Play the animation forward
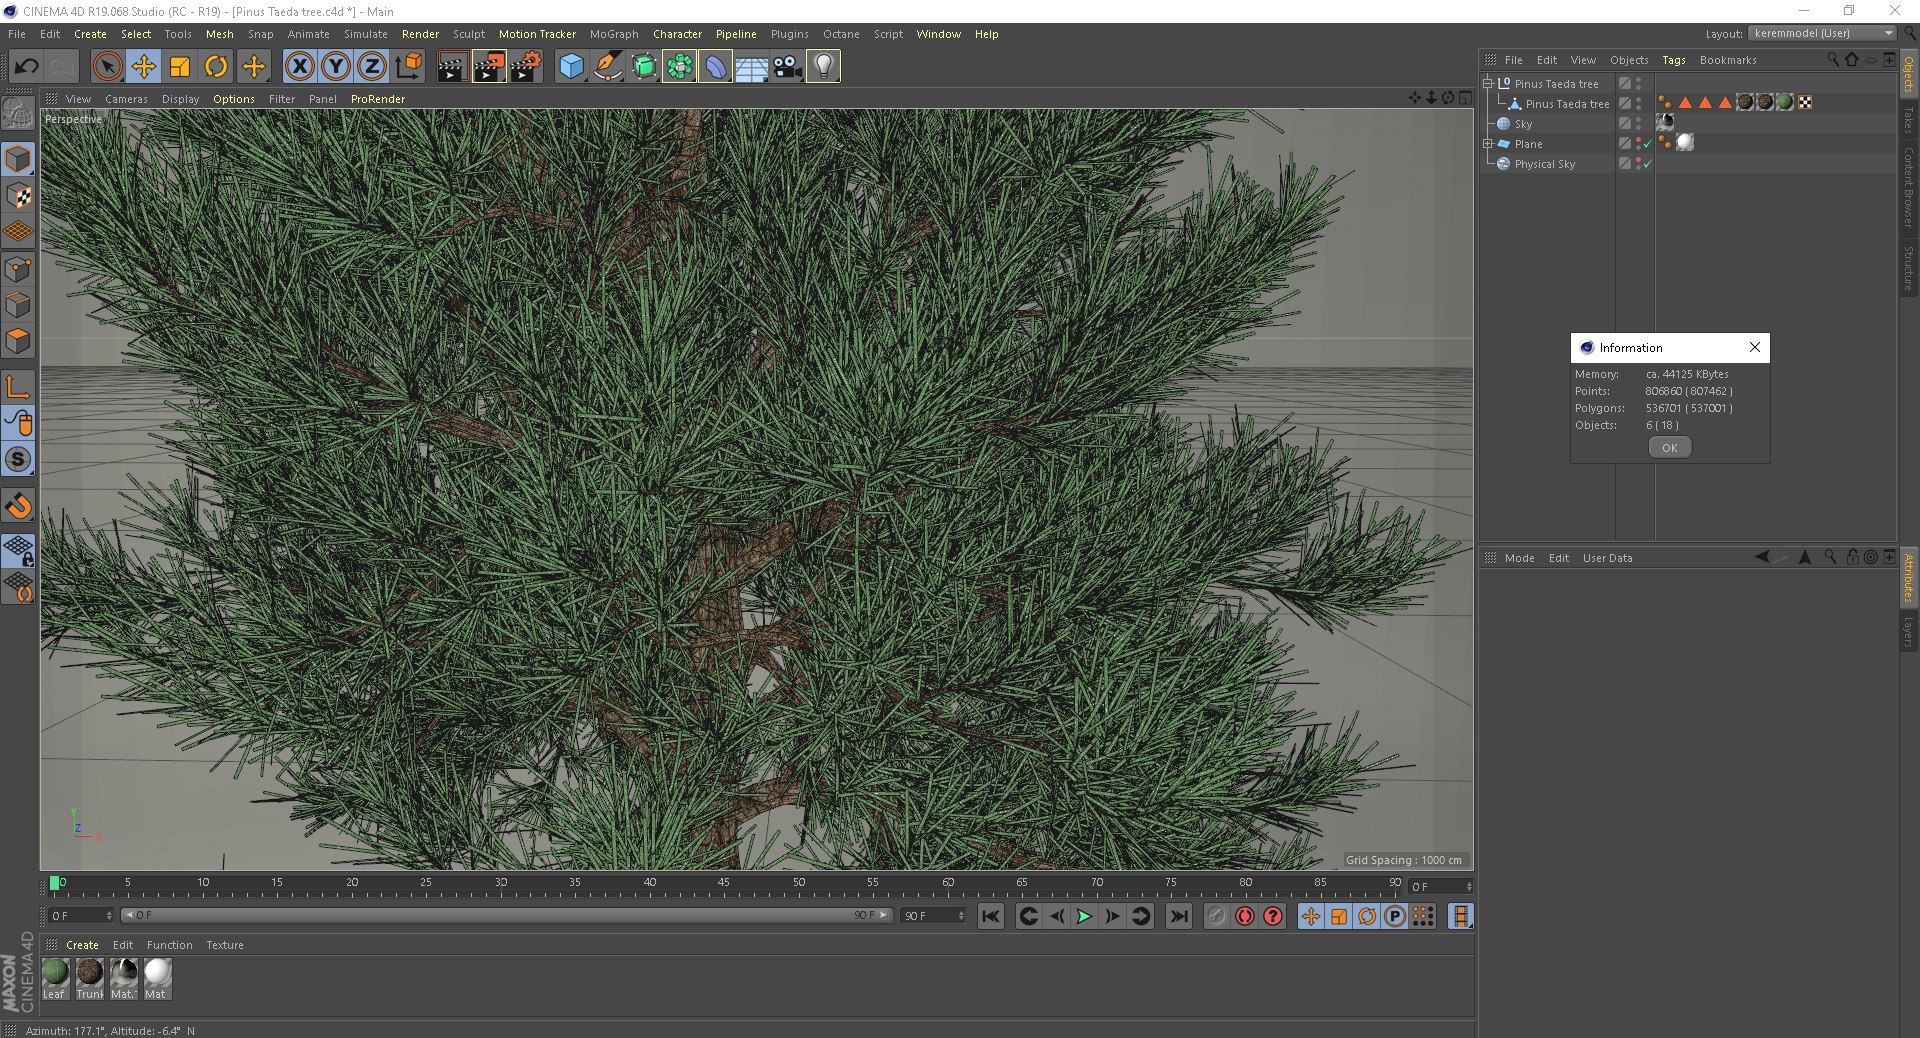This screenshot has width=1920, height=1038. (x=1084, y=916)
